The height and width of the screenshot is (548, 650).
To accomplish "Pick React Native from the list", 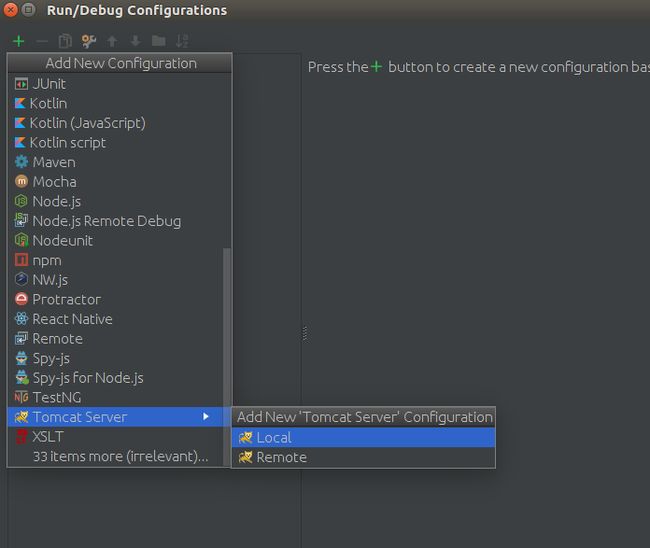I will (x=116, y=319).
